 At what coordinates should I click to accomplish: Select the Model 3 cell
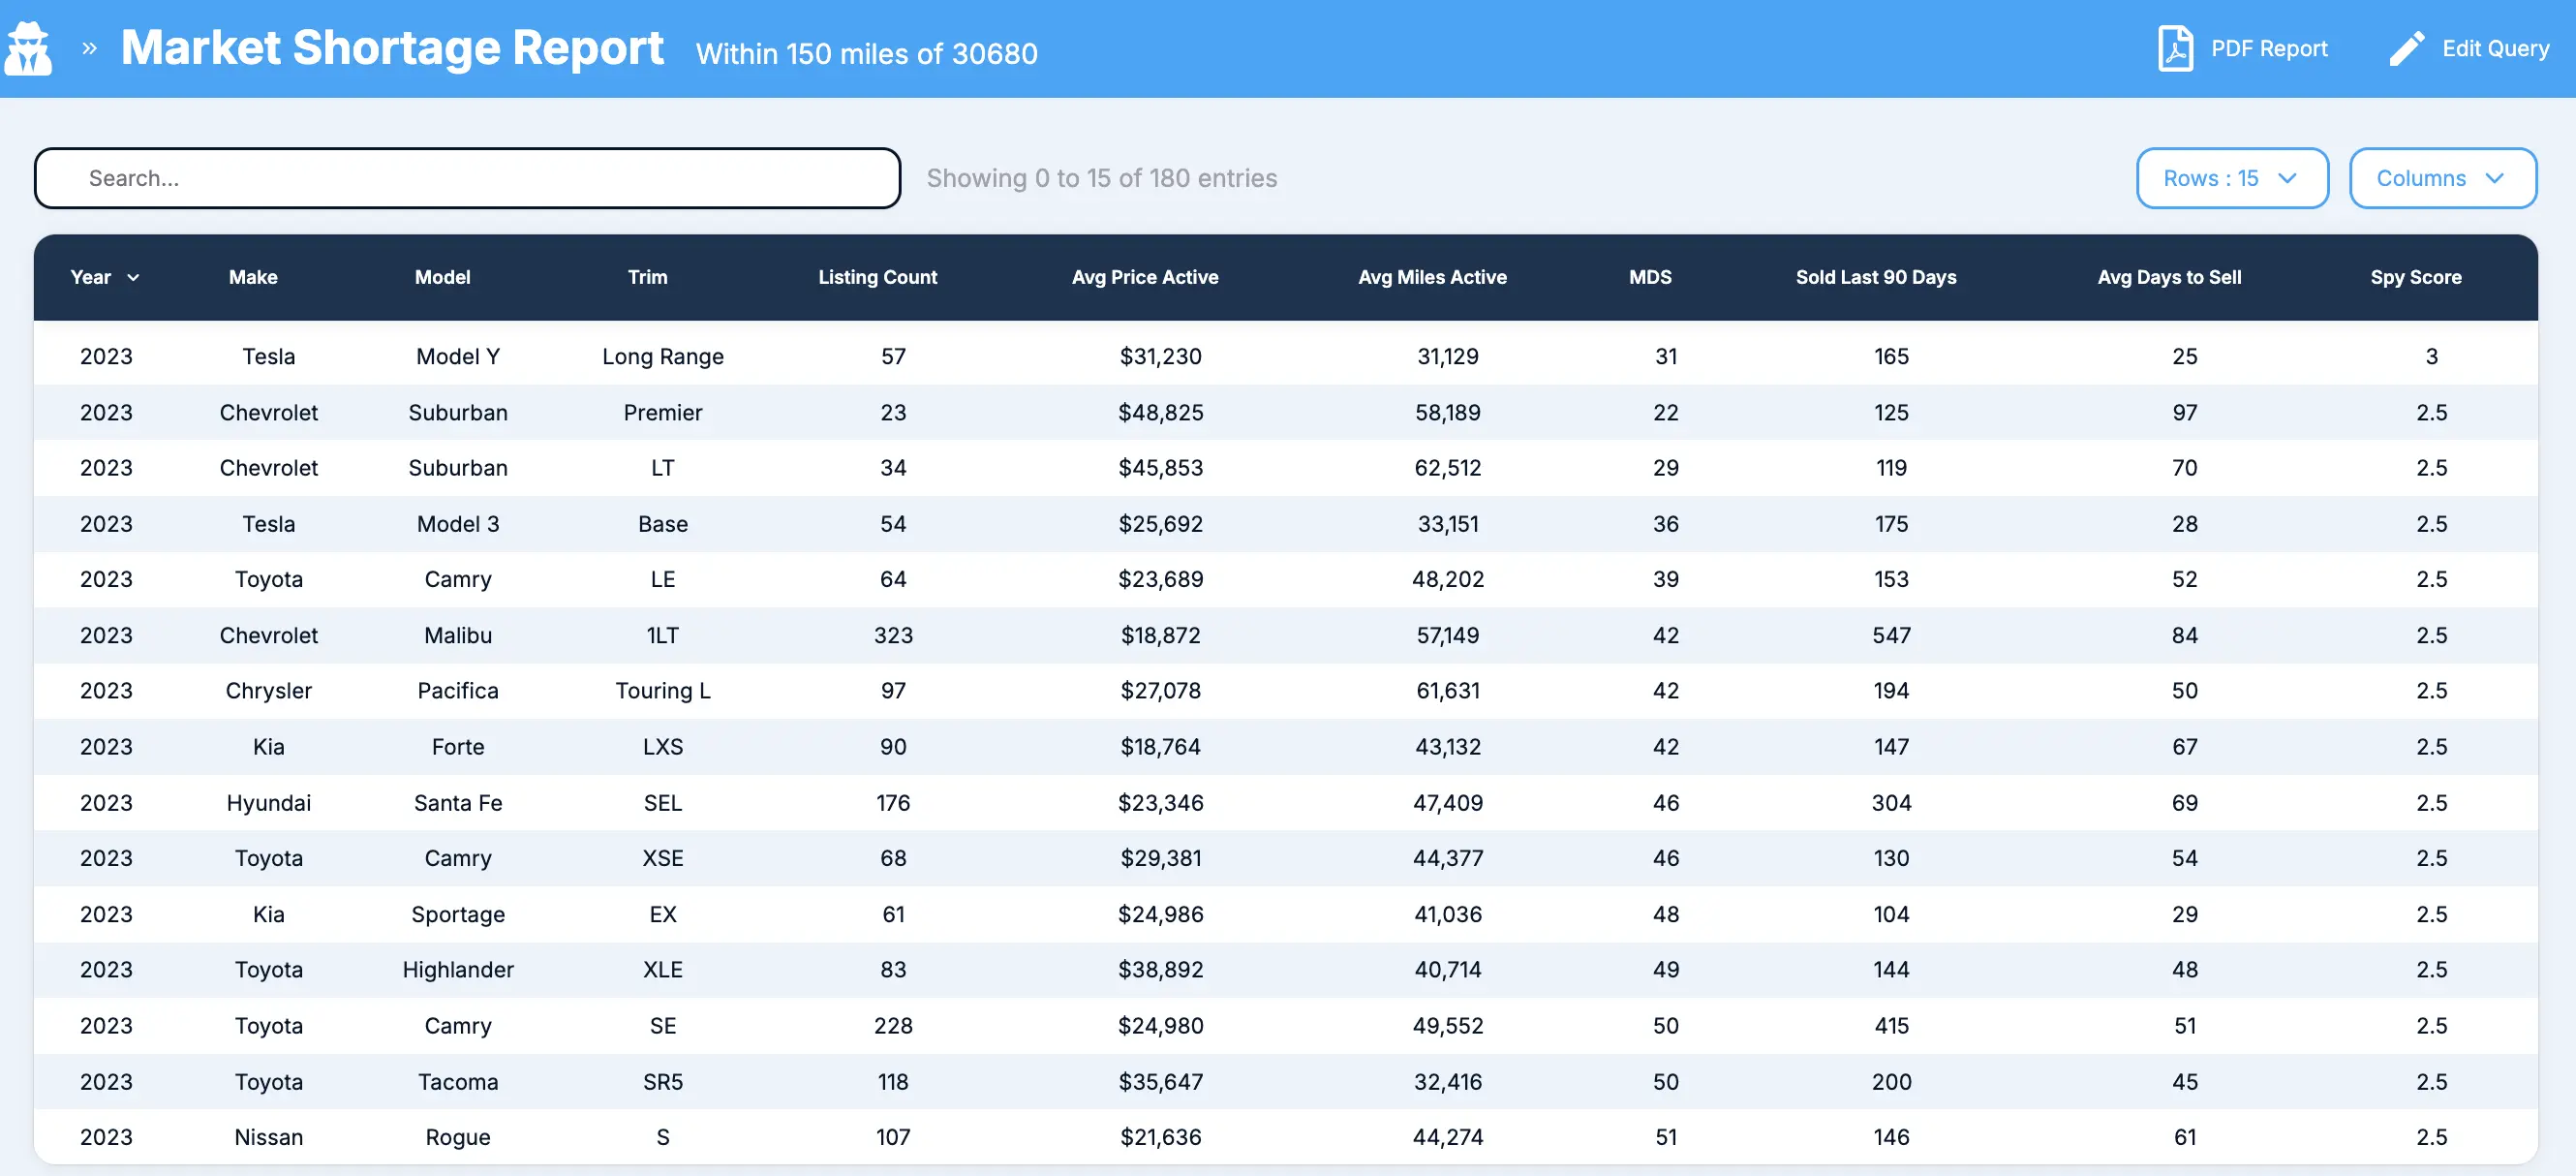pos(458,524)
